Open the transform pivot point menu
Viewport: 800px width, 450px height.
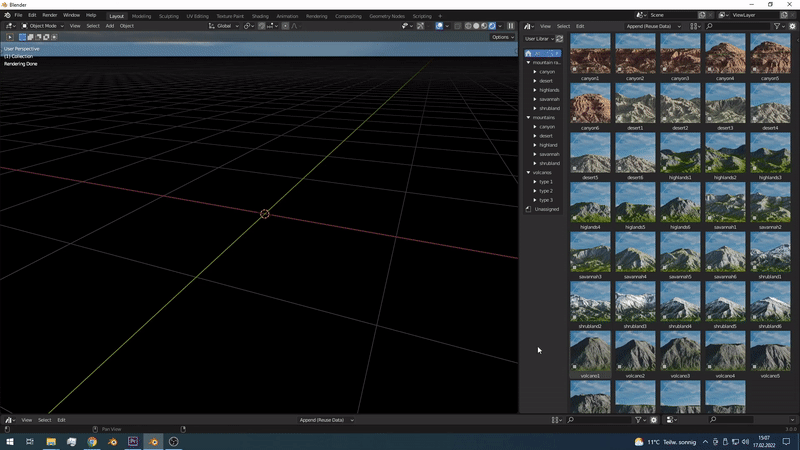(x=248, y=26)
